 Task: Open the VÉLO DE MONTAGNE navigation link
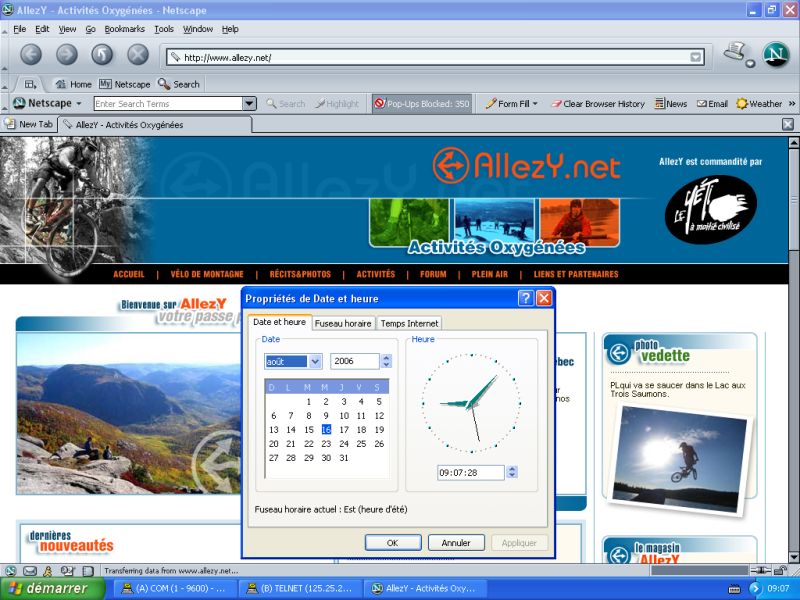pyautogui.click(x=207, y=274)
